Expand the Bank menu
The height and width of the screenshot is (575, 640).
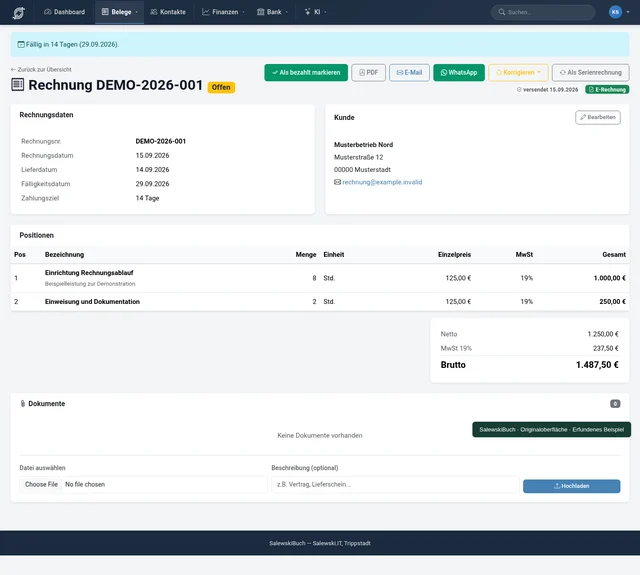272,12
